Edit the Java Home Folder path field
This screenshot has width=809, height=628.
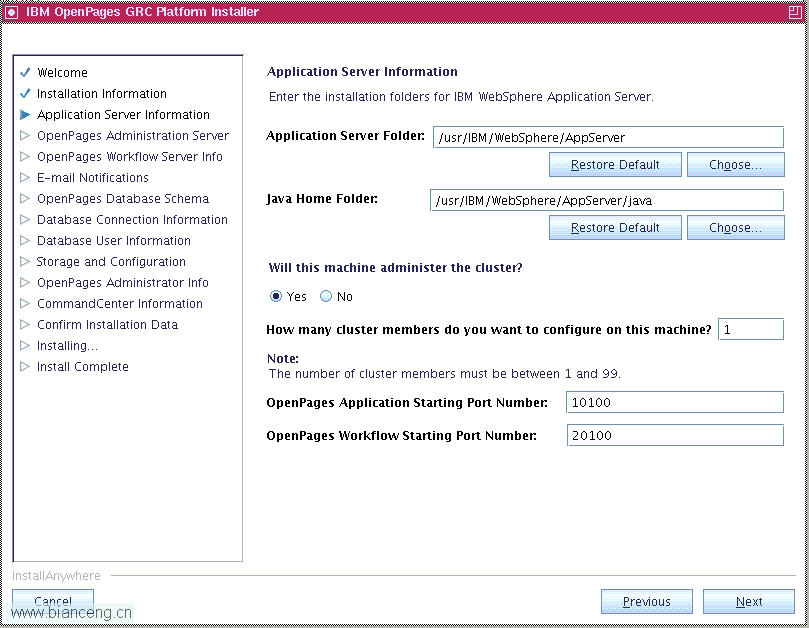[x=607, y=200]
